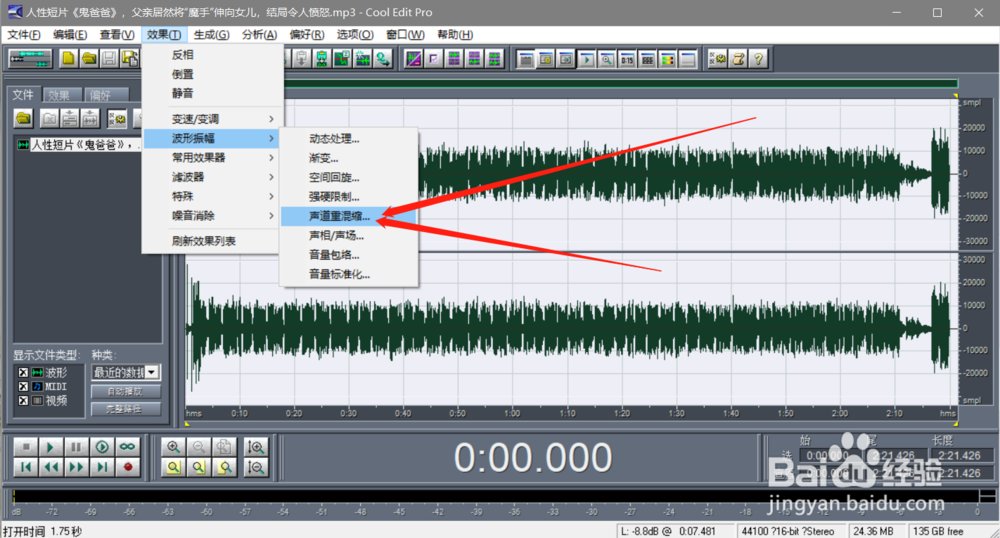Image resolution: width=1000 pixels, height=538 pixels.
Task: Toggle the 视频 file type checkbox
Action: tap(23, 400)
